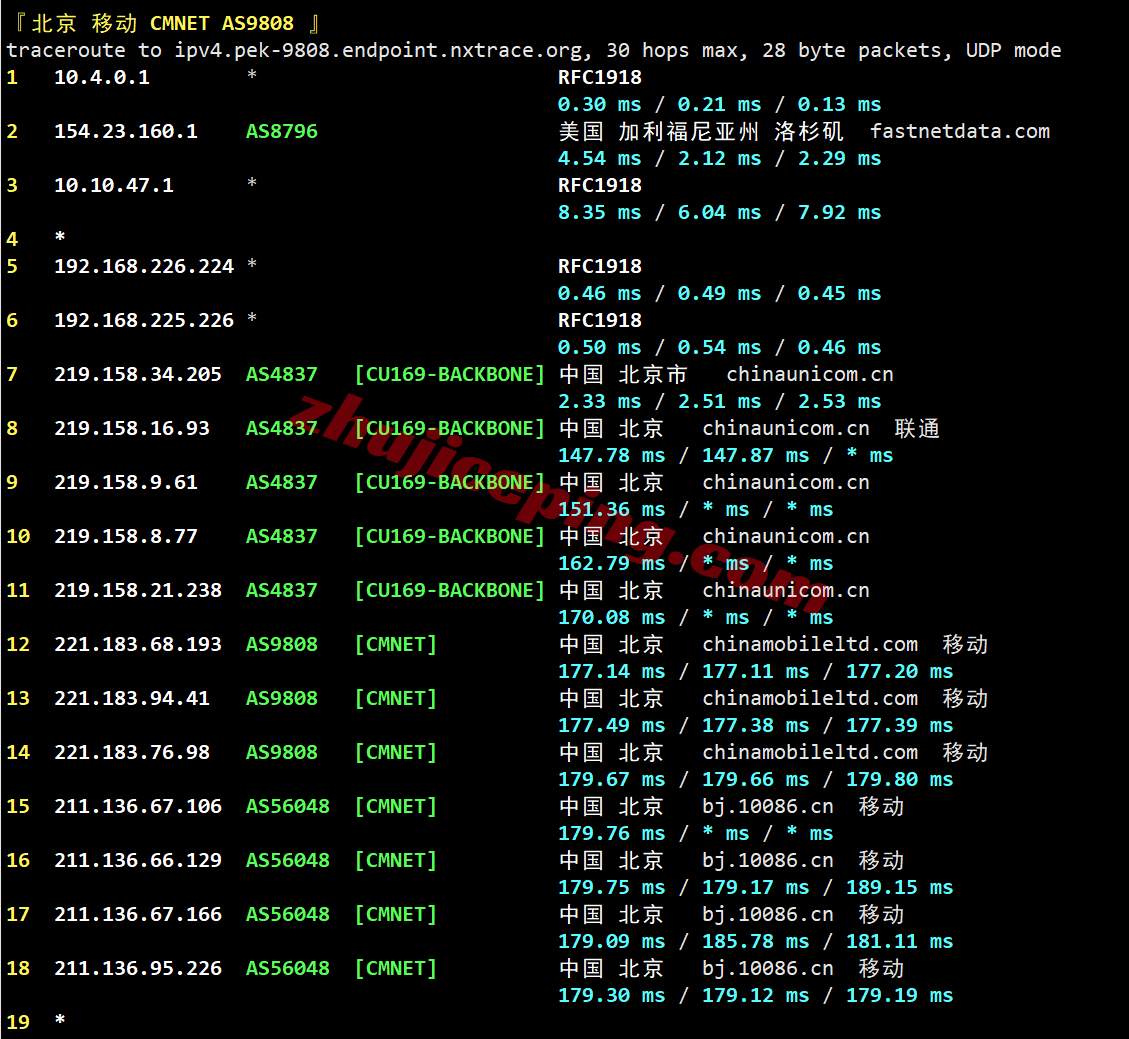
Task: Click the 185.78 ms latency value
Action: coord(755,942)
